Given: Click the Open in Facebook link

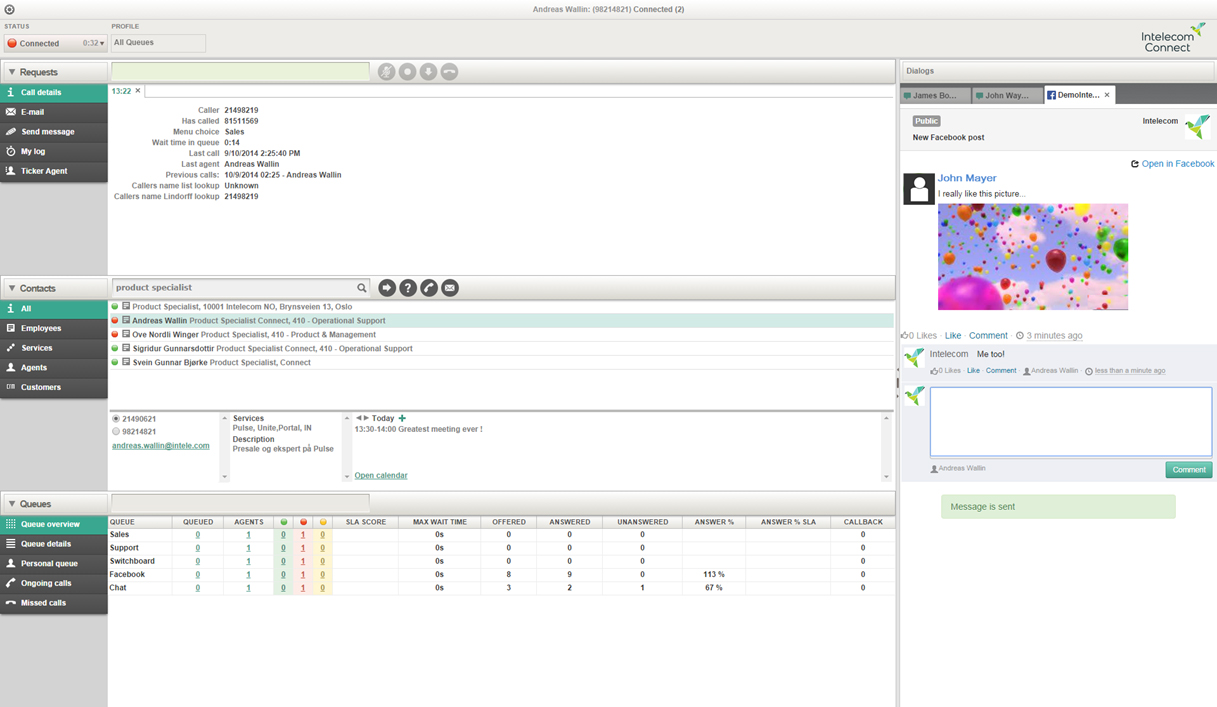Looking at the screenshot, I should tap(1177, 164).
